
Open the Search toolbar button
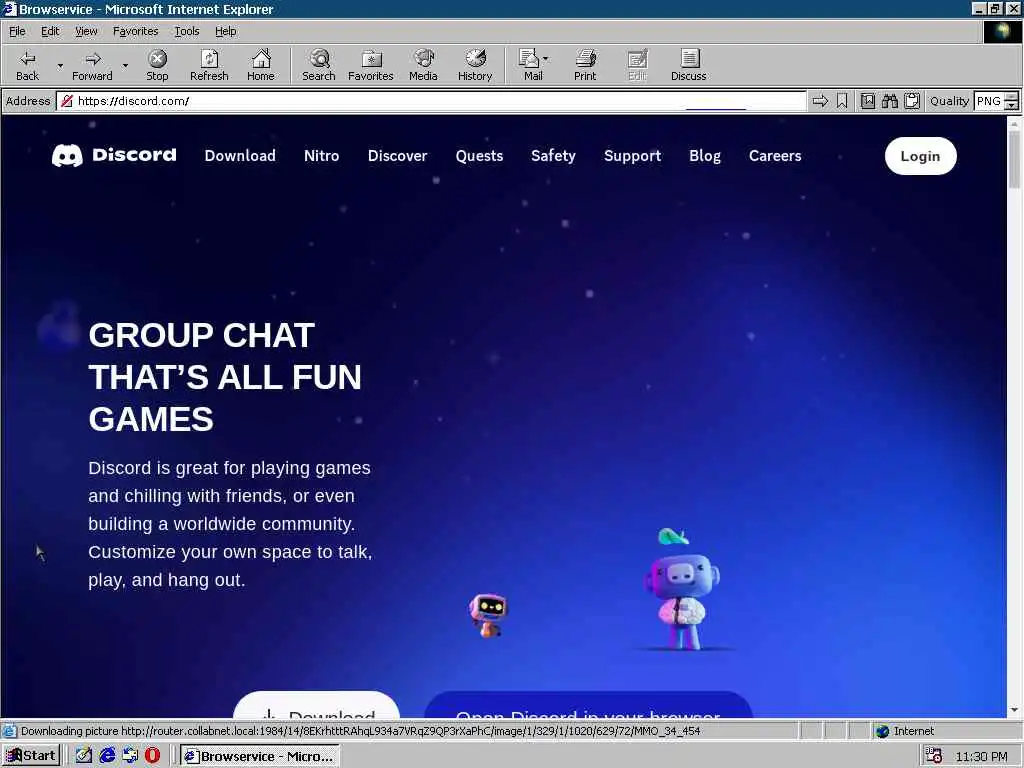click(319, 65)
